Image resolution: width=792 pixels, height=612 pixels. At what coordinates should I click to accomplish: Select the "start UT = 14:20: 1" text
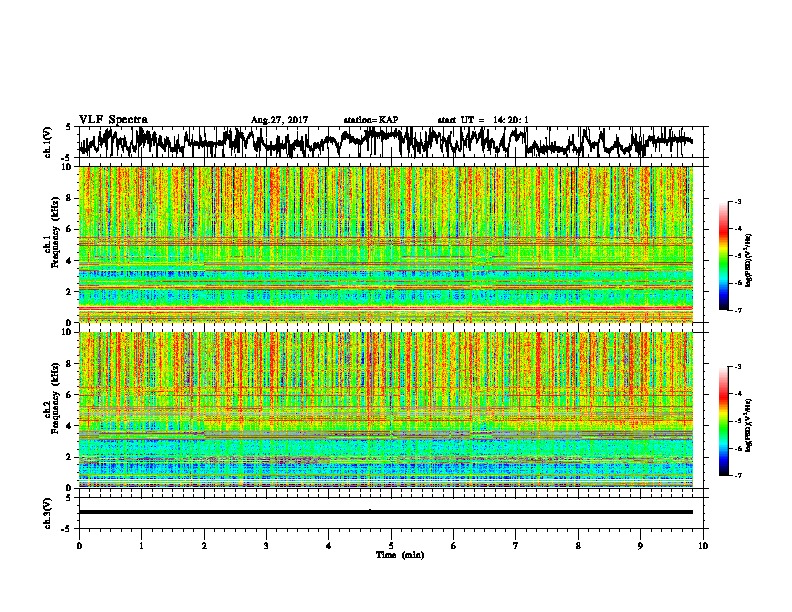pos(483,120)
